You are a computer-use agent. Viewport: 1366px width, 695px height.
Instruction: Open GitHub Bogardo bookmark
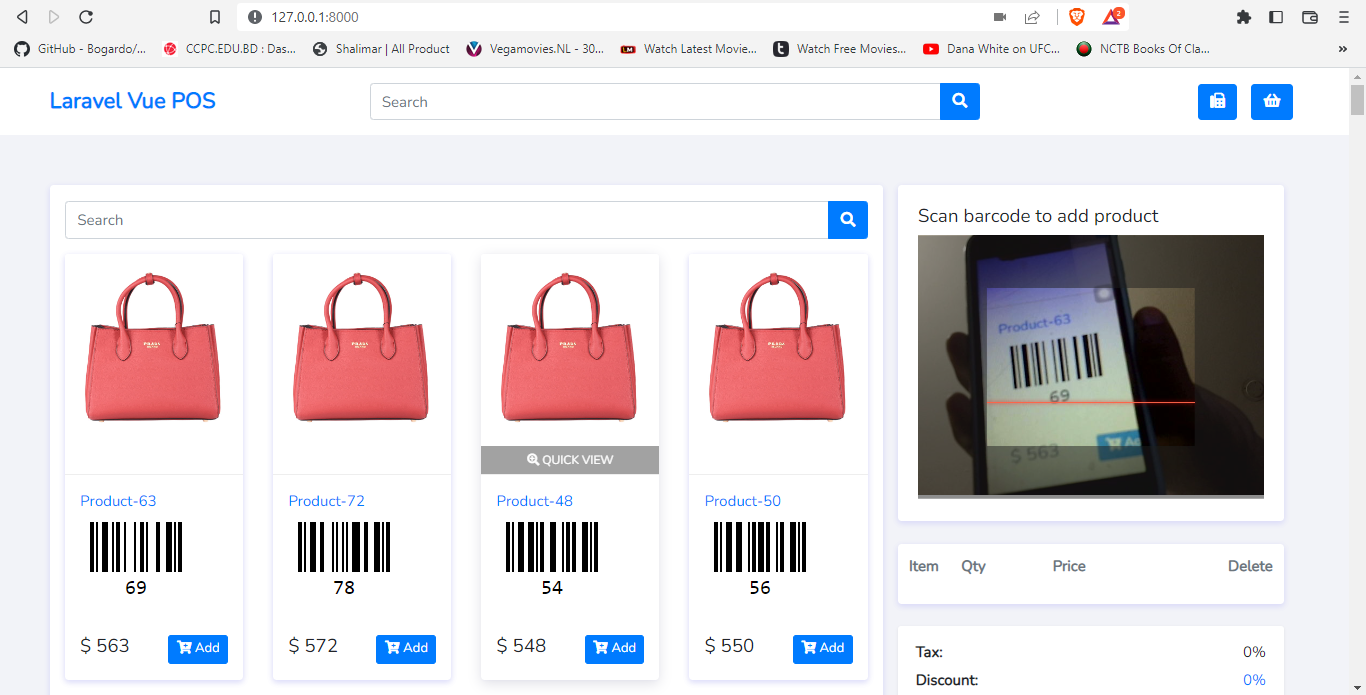pyautogui.click(x=80, y=48)
